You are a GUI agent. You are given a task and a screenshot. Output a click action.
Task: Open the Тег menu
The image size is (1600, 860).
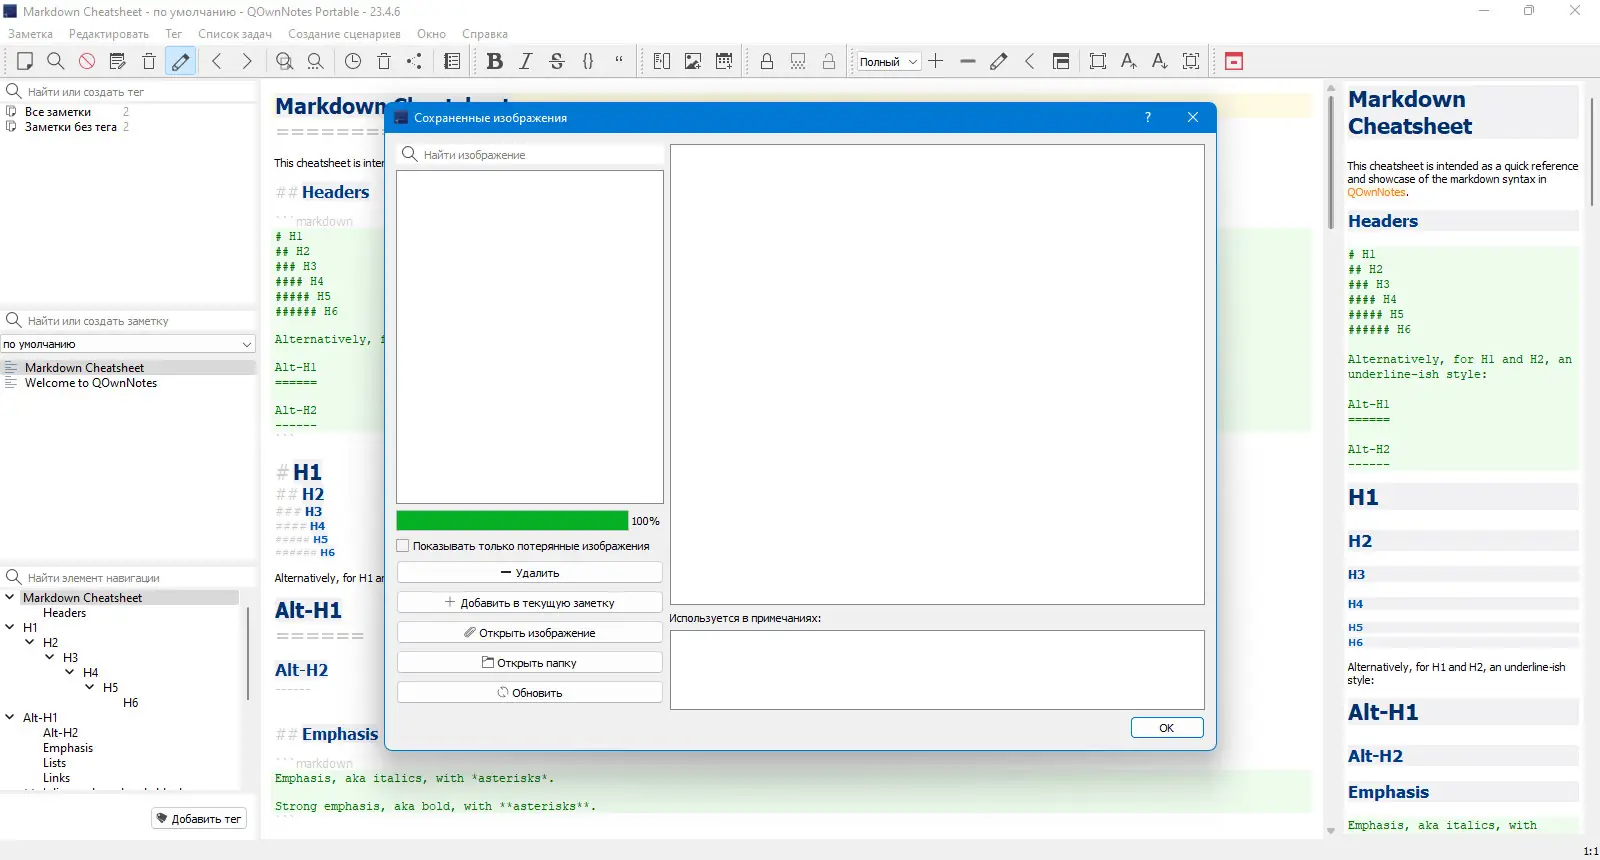point(174,34)
